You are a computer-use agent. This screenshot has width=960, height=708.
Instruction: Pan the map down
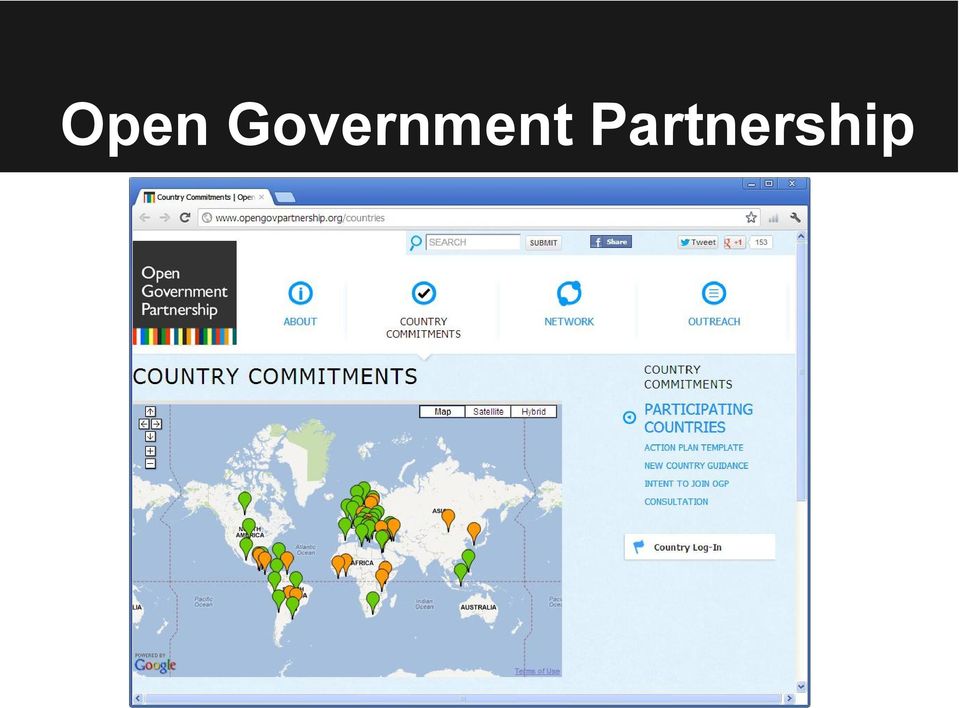tap(151, 436)
